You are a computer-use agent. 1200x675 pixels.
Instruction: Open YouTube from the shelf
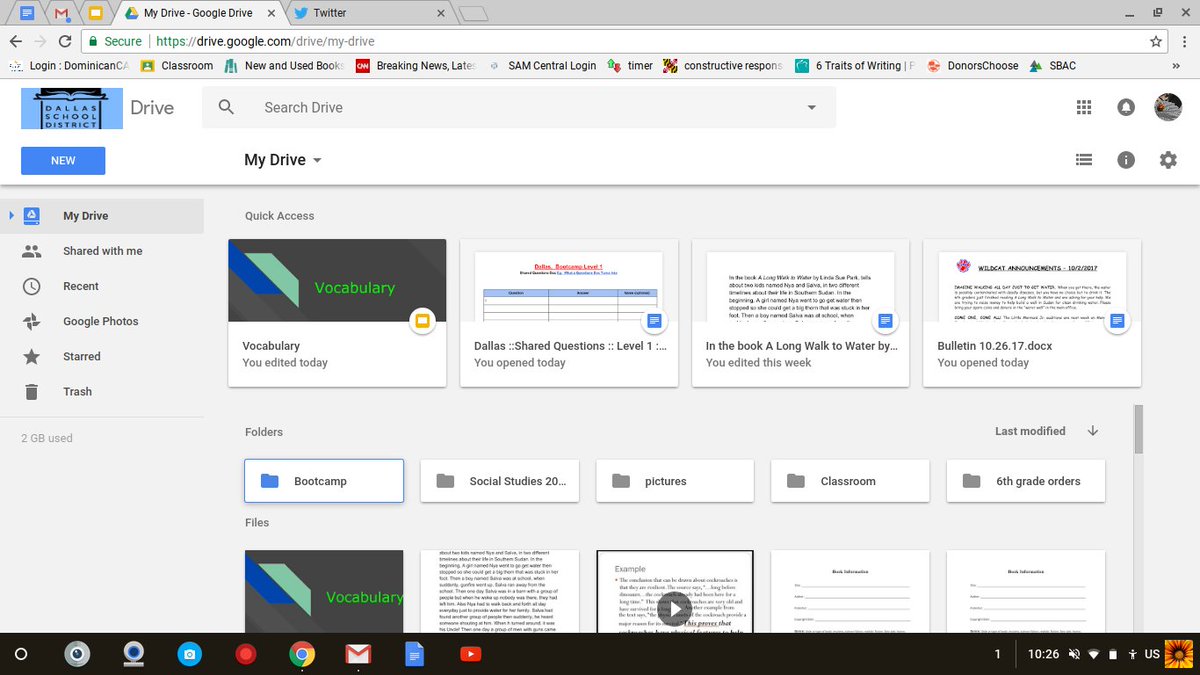pyautogui.click(x=470, y=654)
